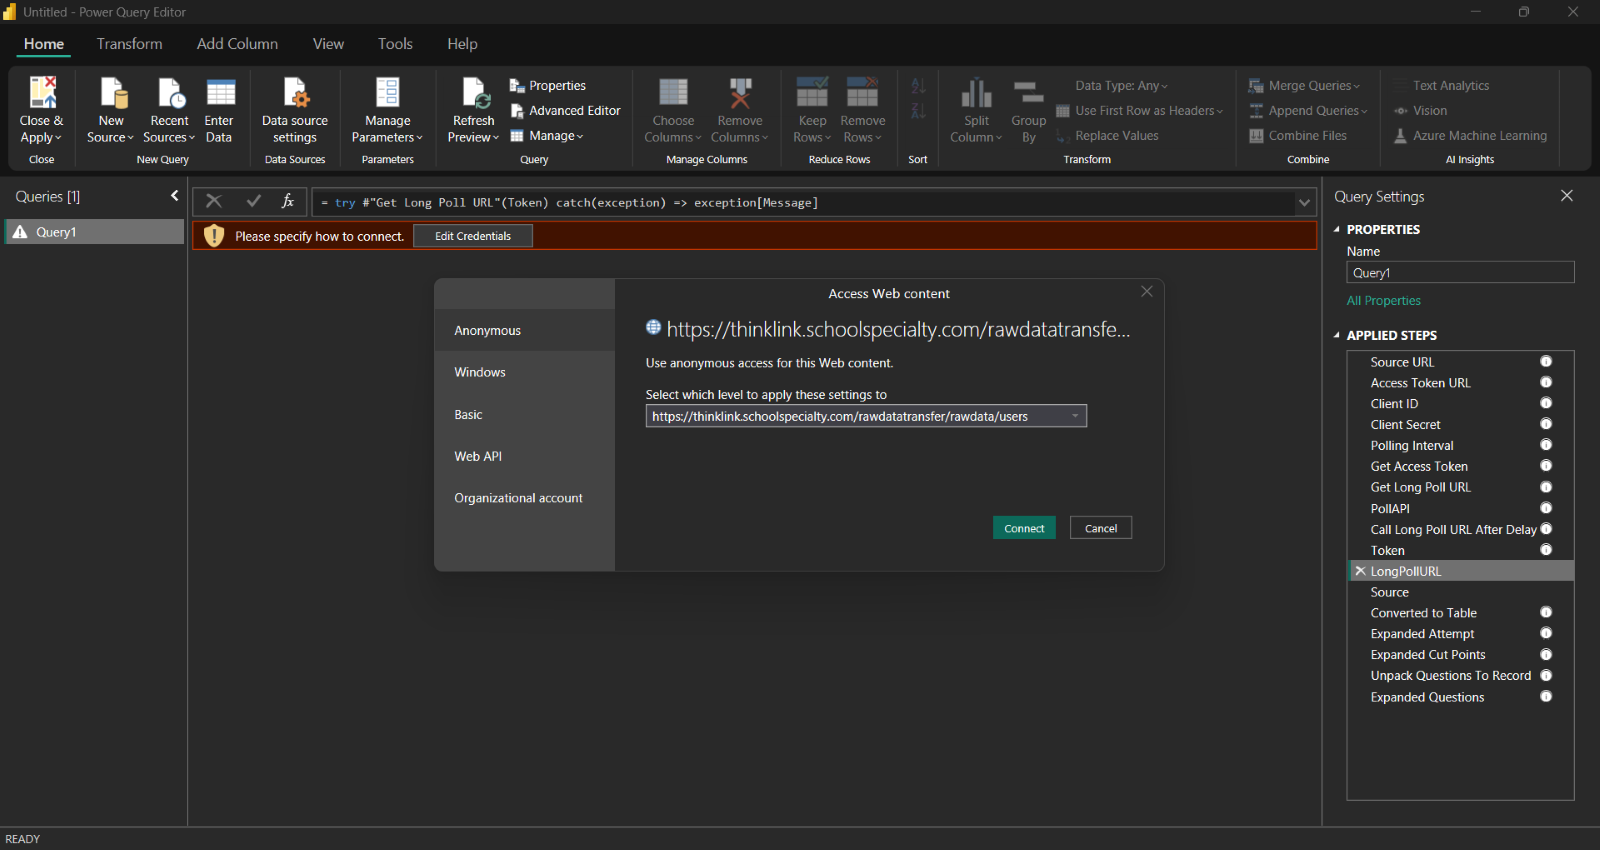The height and width of the screenshot is (850, 1600).
Task: Collapse the APPLIED STEPS section
Action: pos(1337,335)
